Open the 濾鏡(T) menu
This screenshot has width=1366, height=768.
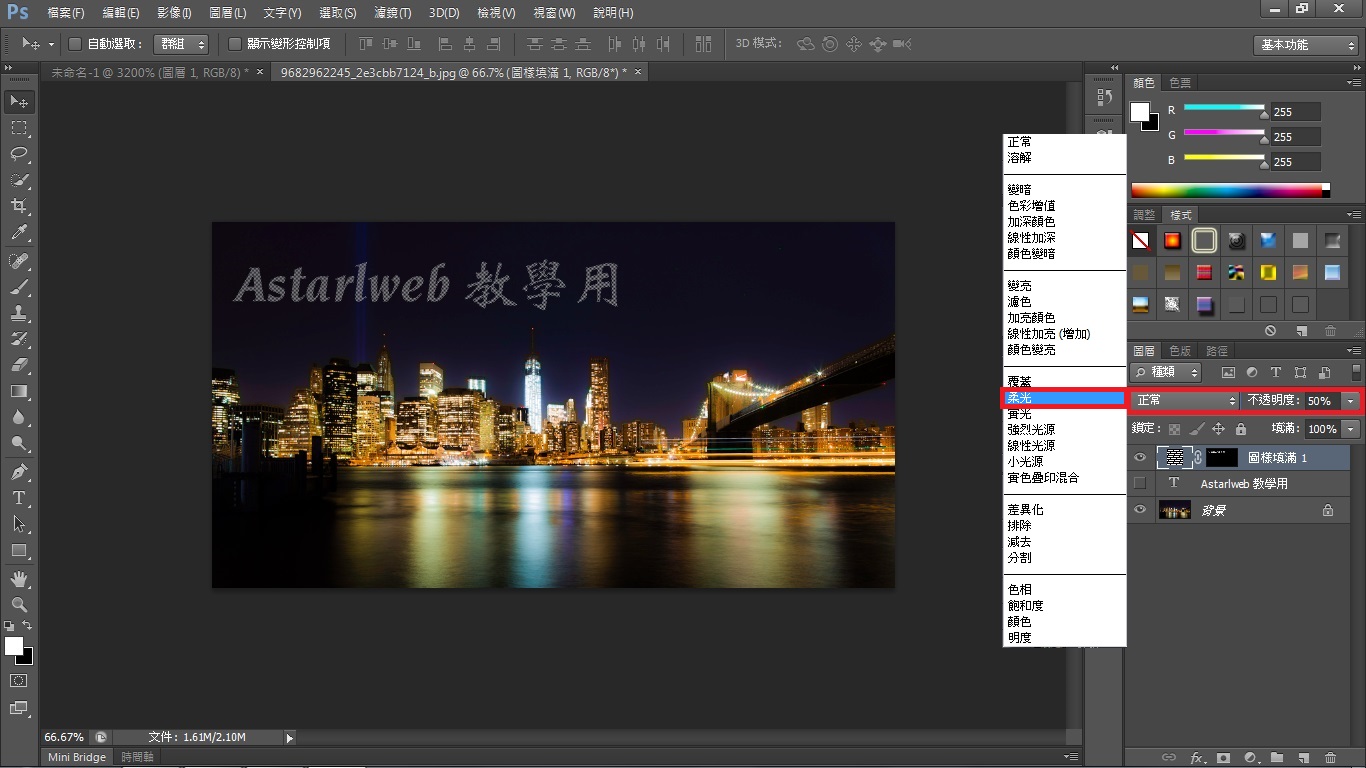click(392, 13)
